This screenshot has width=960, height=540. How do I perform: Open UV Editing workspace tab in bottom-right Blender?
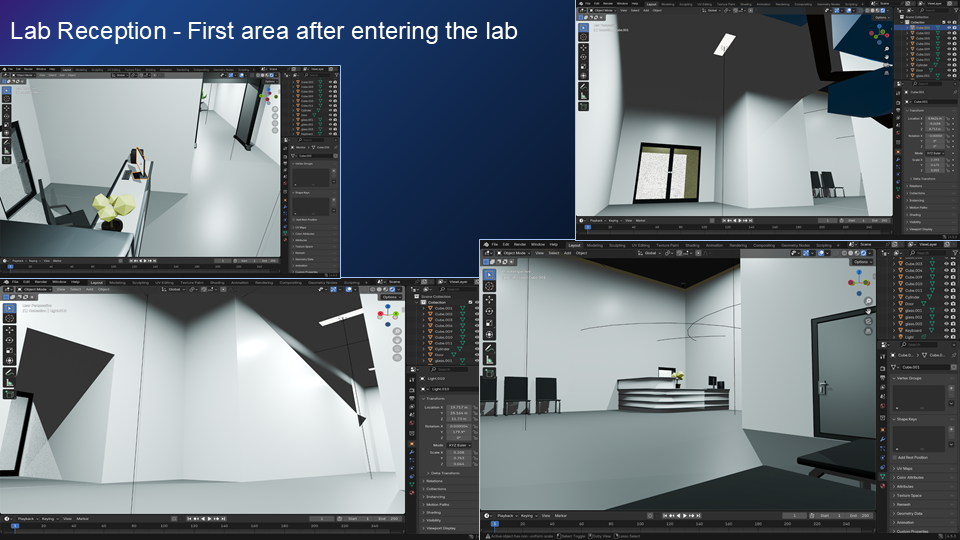click(x=640, y=246)
